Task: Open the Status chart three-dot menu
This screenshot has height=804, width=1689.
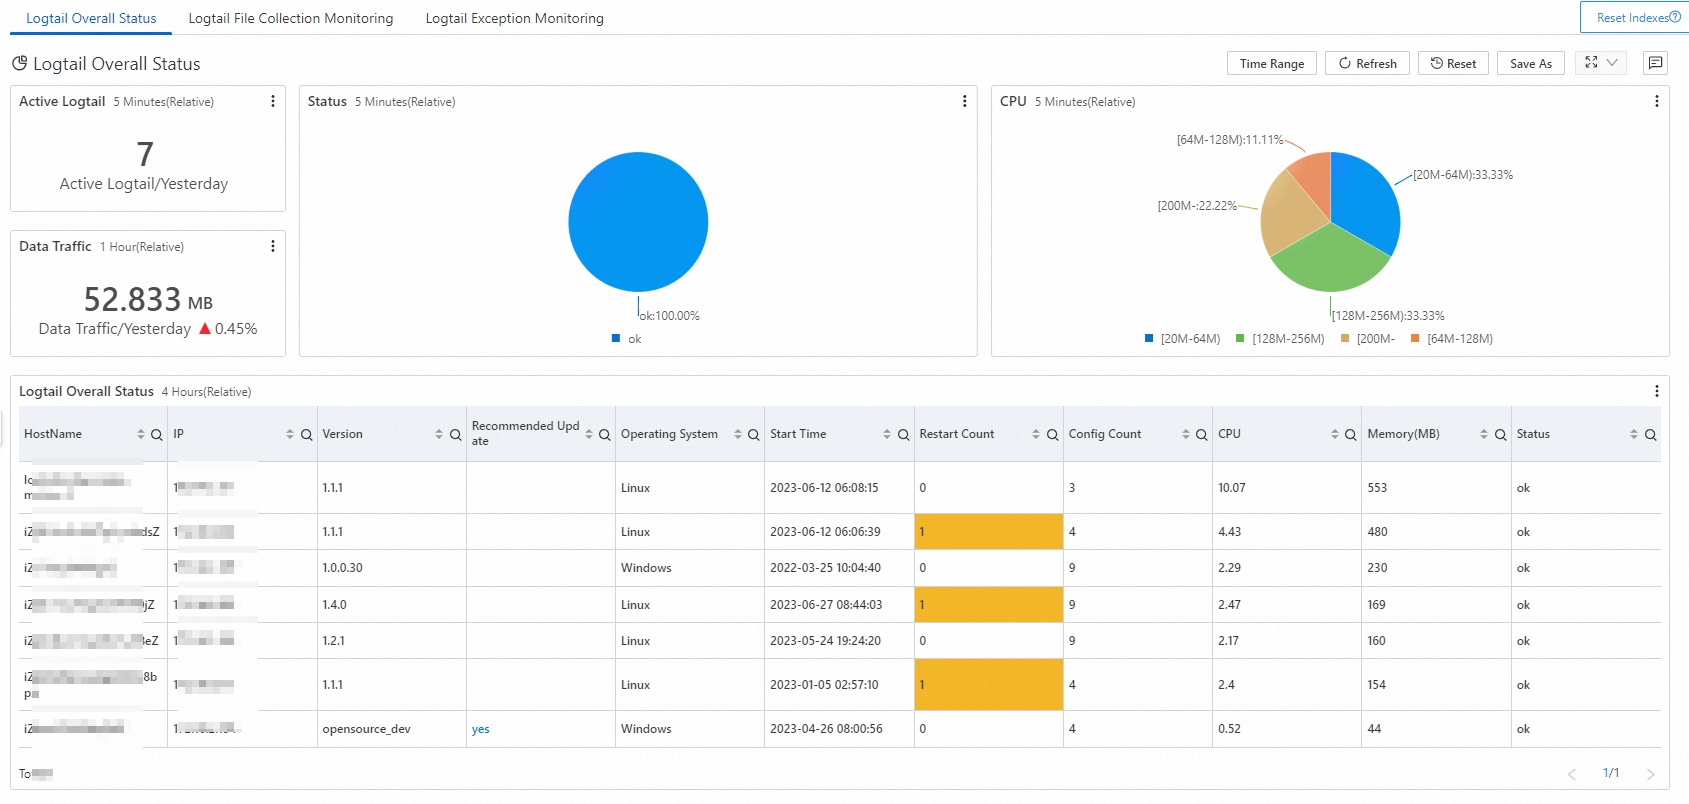Action: (x=964, y=101)
